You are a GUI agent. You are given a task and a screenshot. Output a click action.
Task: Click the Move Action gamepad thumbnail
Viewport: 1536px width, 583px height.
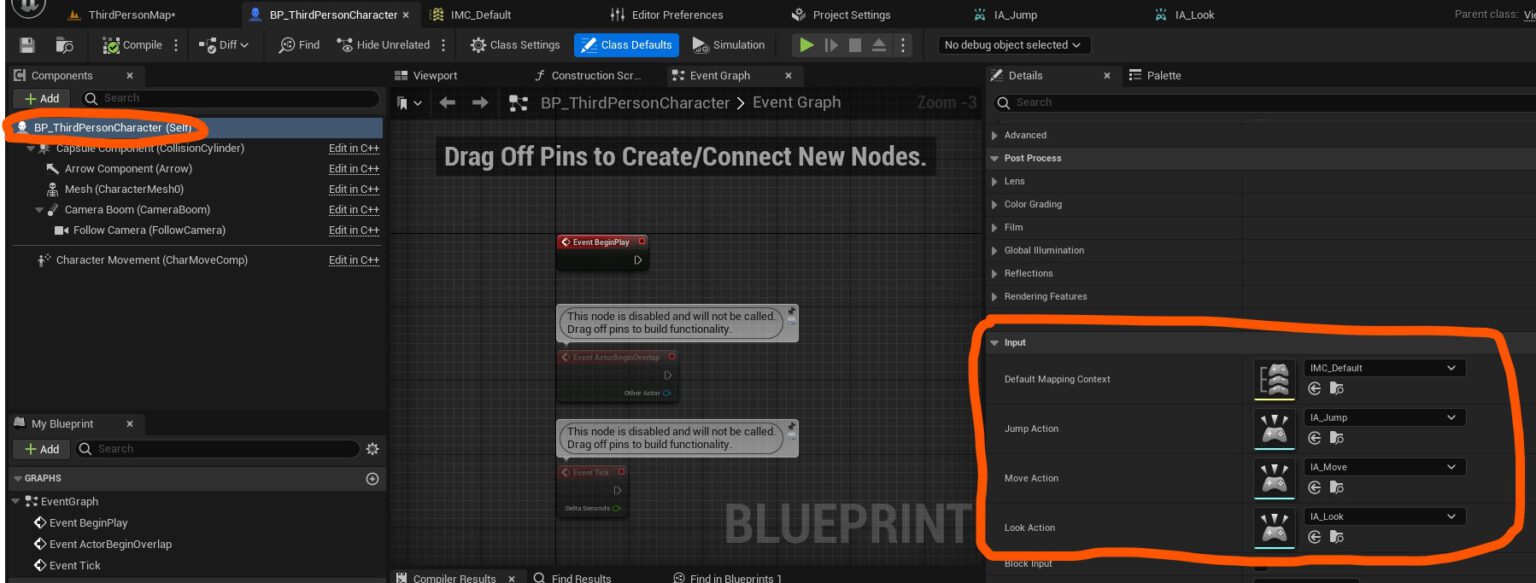click(1273, 478)
